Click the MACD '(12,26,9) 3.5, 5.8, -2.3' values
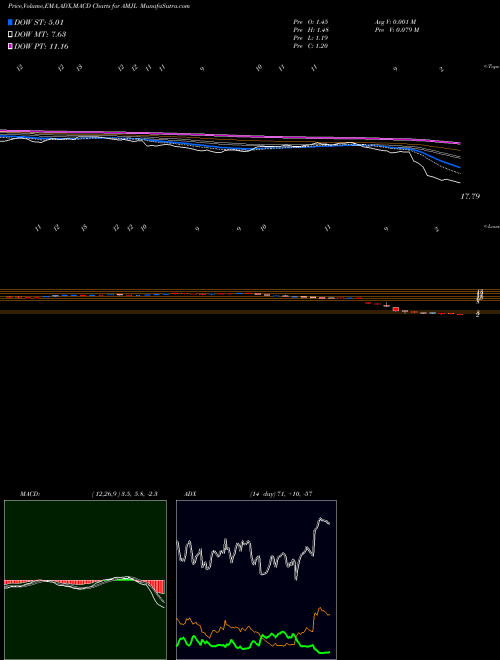 (x=124, y=494)
